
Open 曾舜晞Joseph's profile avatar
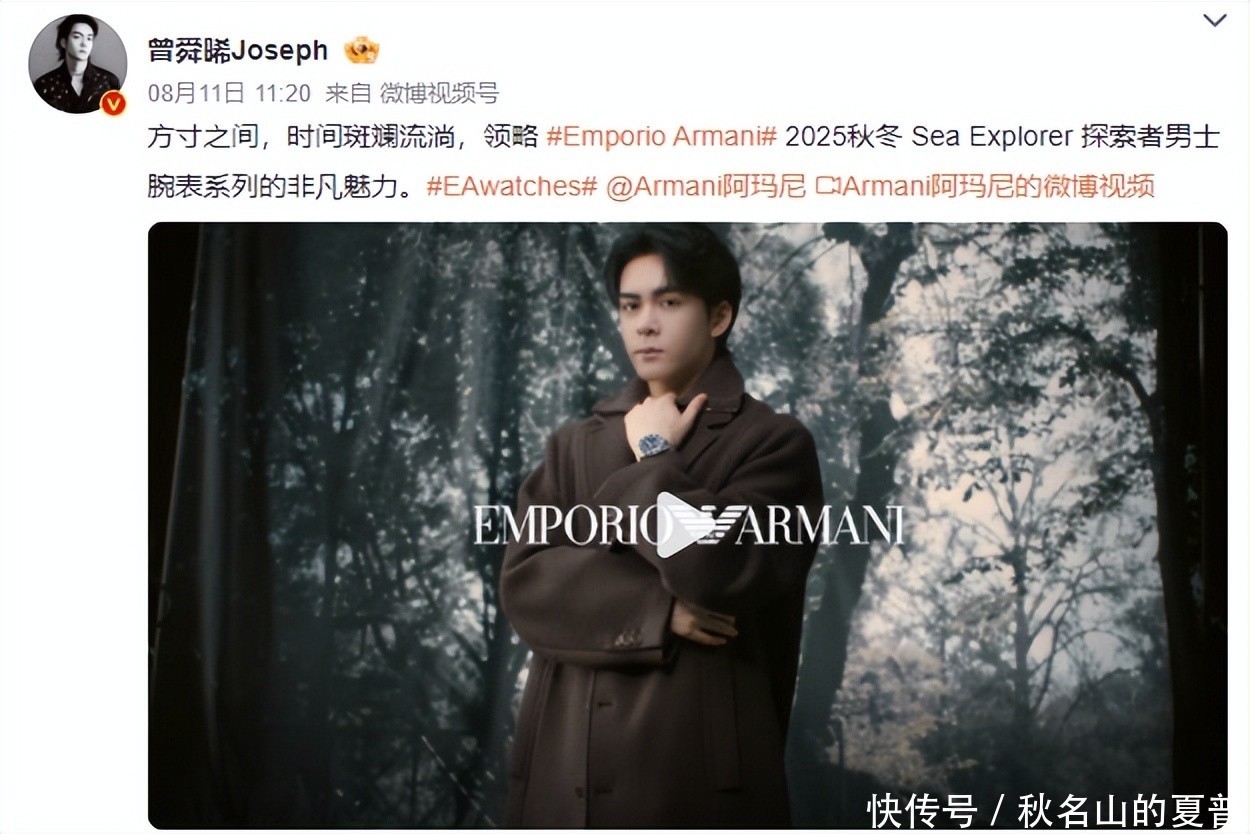coord(78,64)
